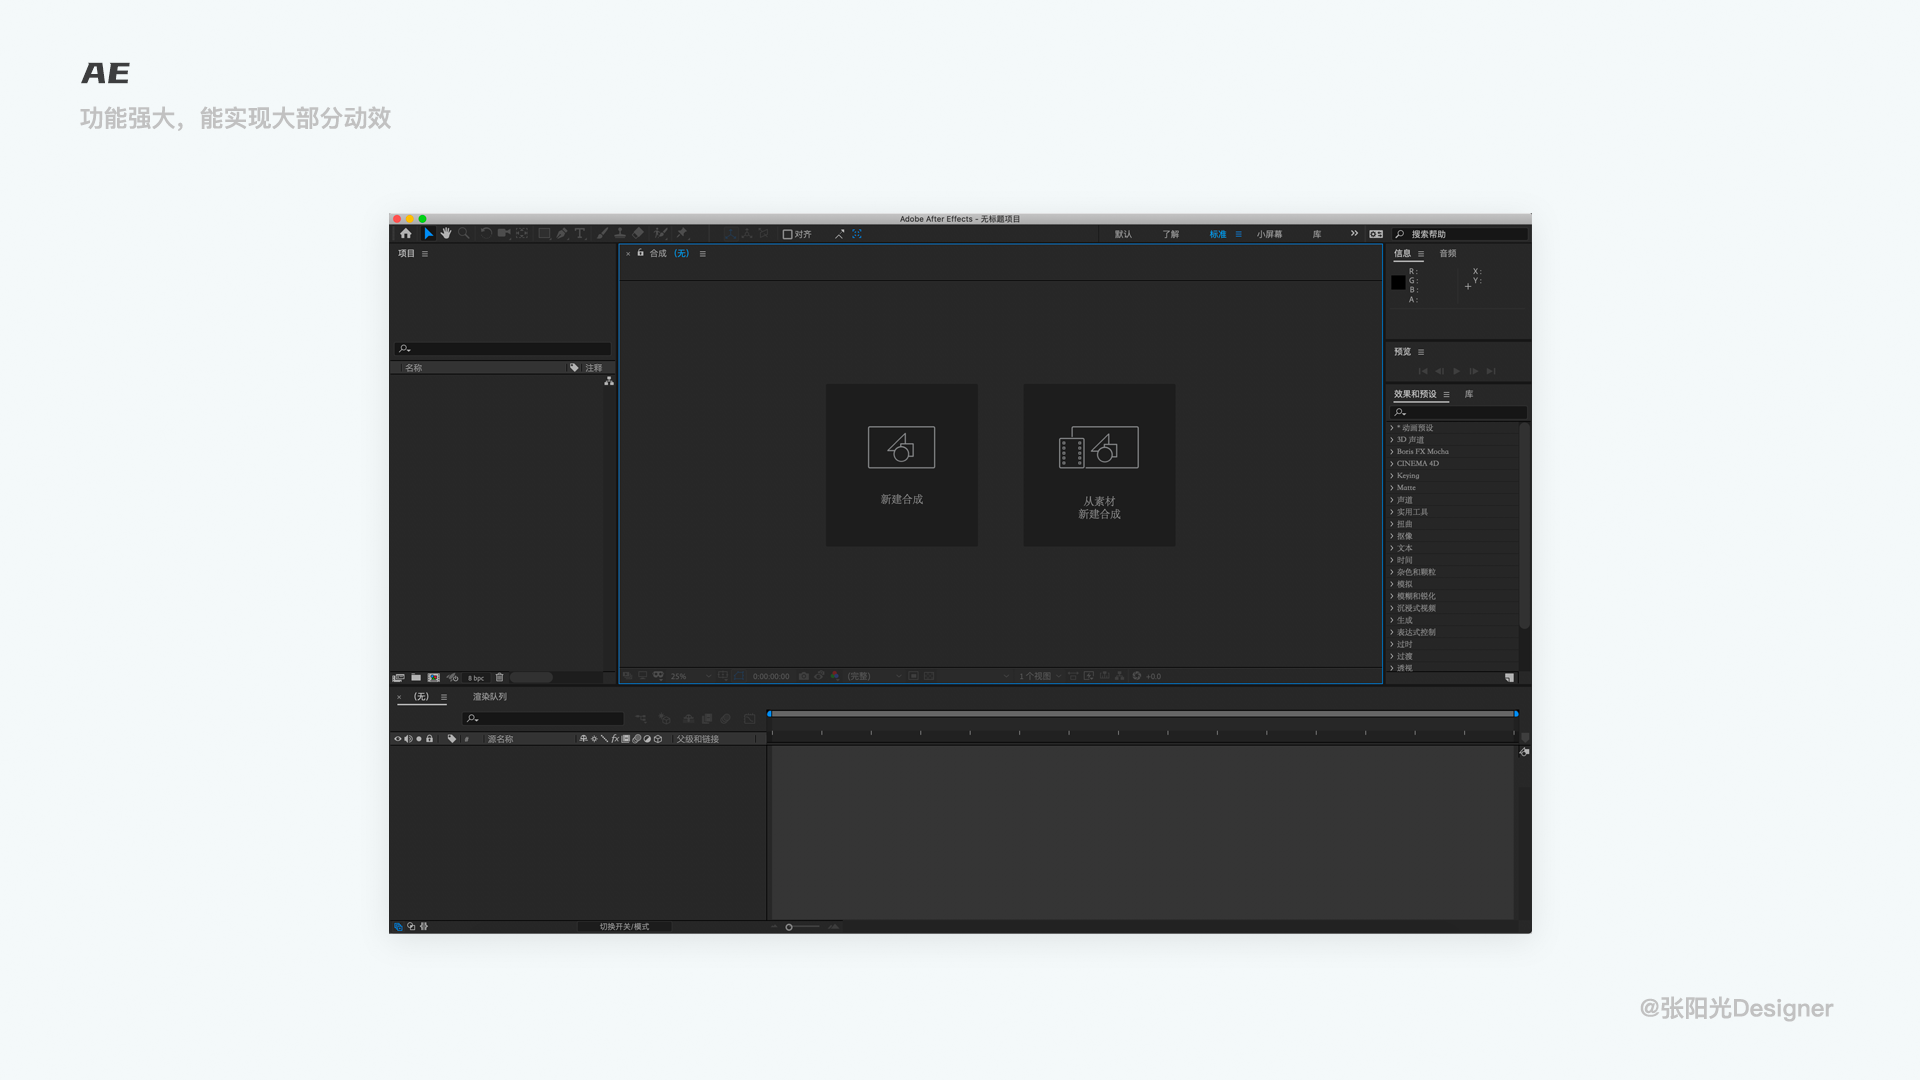Switch to the 音频 audio tab

(1448, 253)
